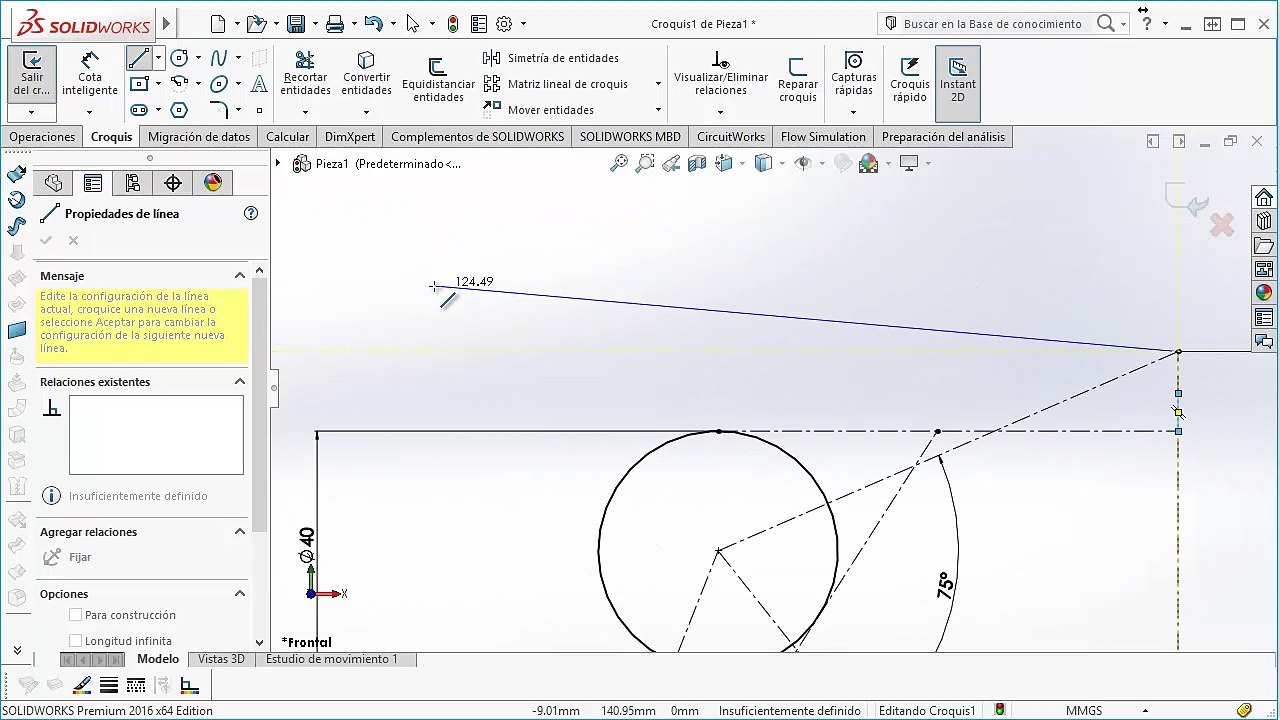Open the Calcular tab

[287, 137]
